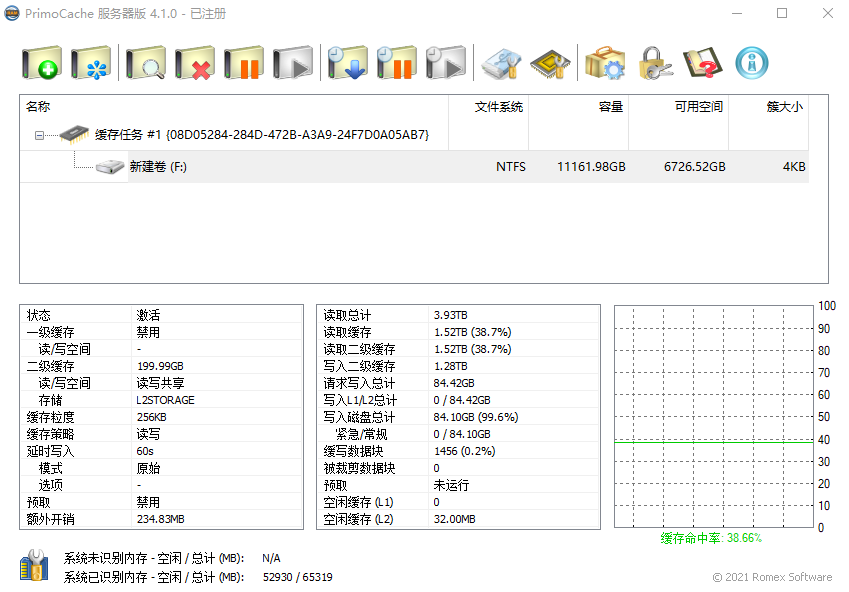Click the resume cache task play icon
849x592 pixels.
click(x=293, y=64)
